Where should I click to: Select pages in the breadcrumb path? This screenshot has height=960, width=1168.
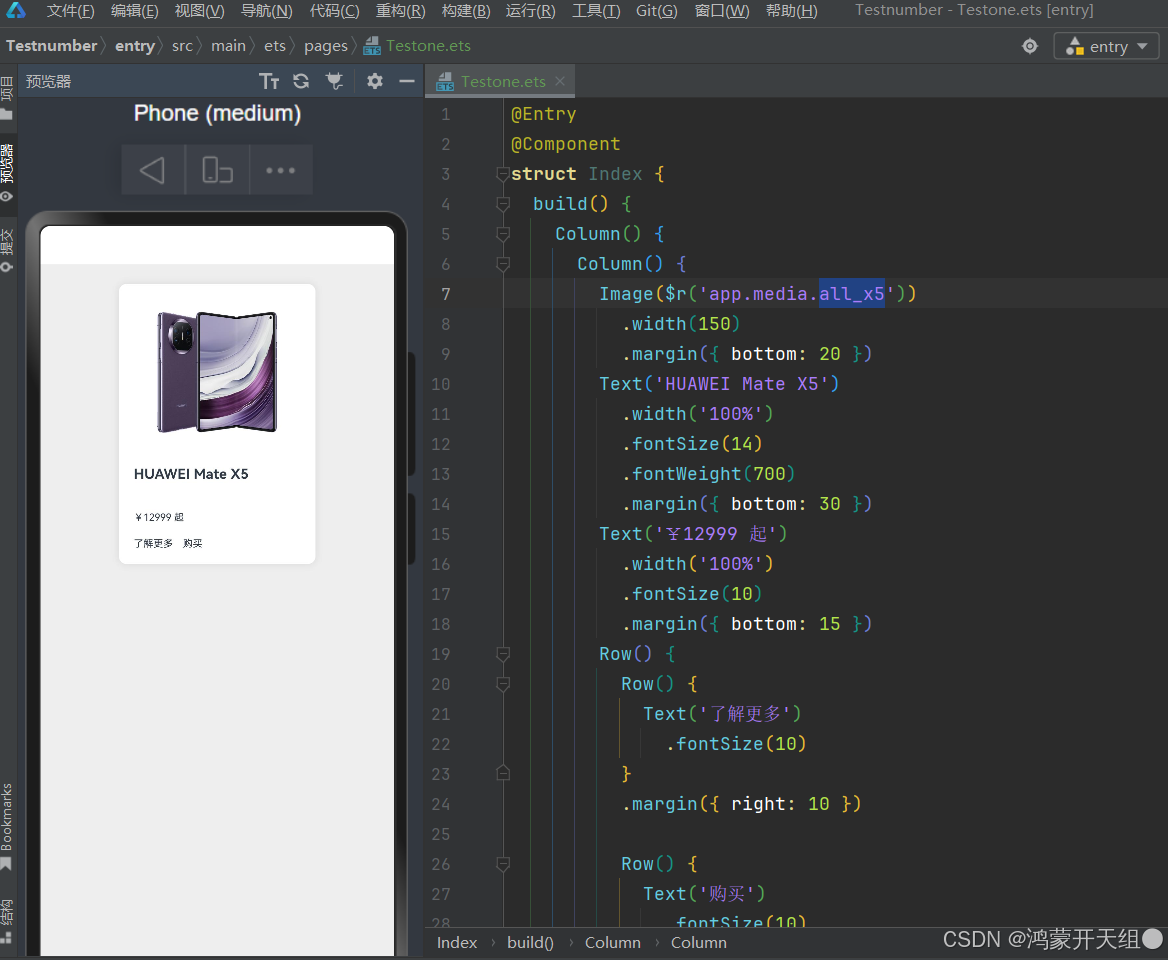[x=326, y=46]
